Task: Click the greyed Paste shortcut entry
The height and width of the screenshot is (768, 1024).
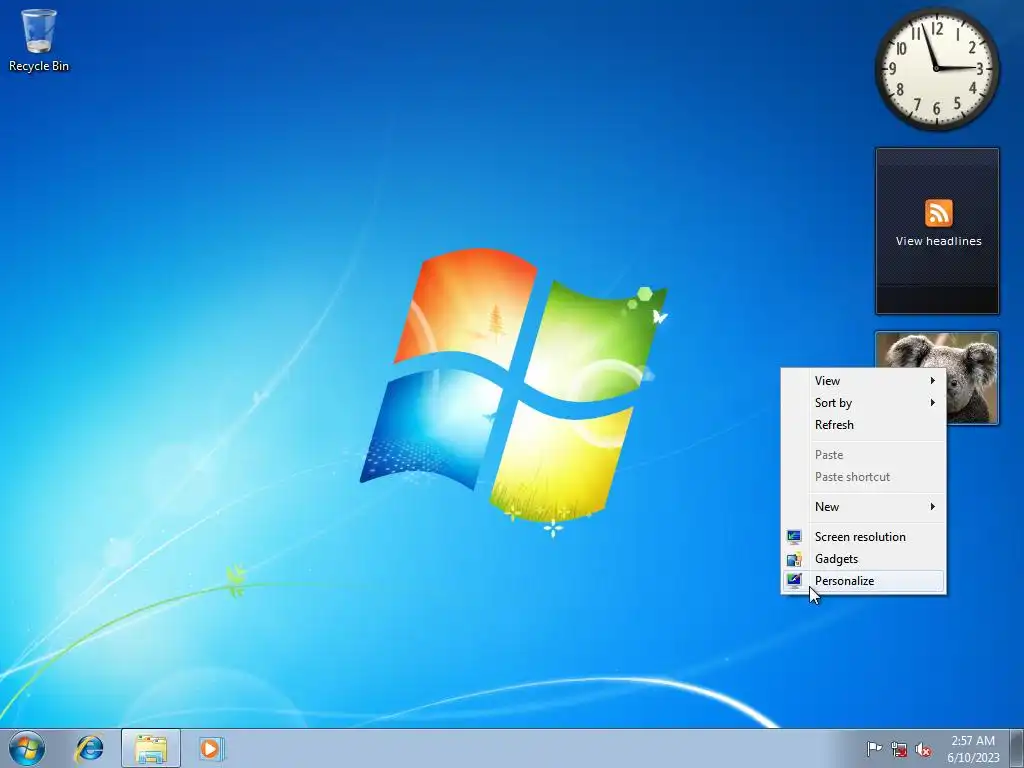Action: [863, 477]
